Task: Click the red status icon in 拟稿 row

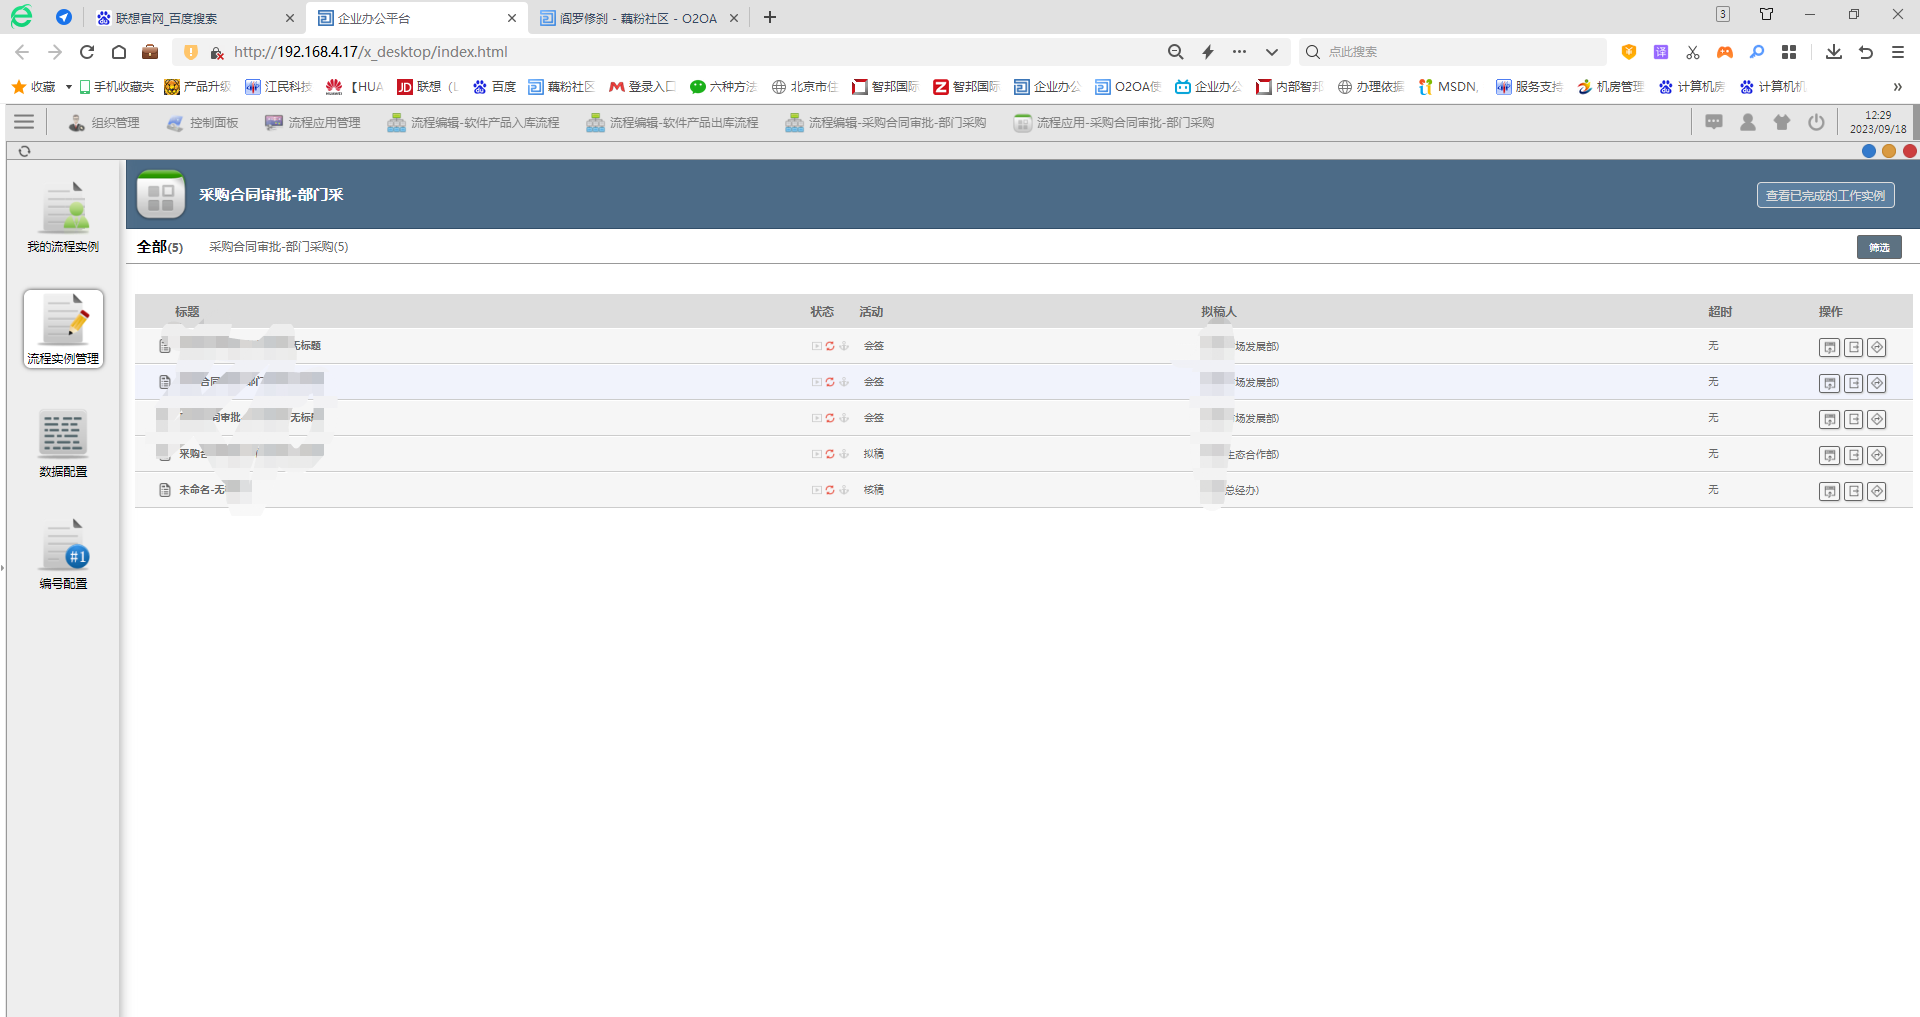Action: (x=830, y=454)
